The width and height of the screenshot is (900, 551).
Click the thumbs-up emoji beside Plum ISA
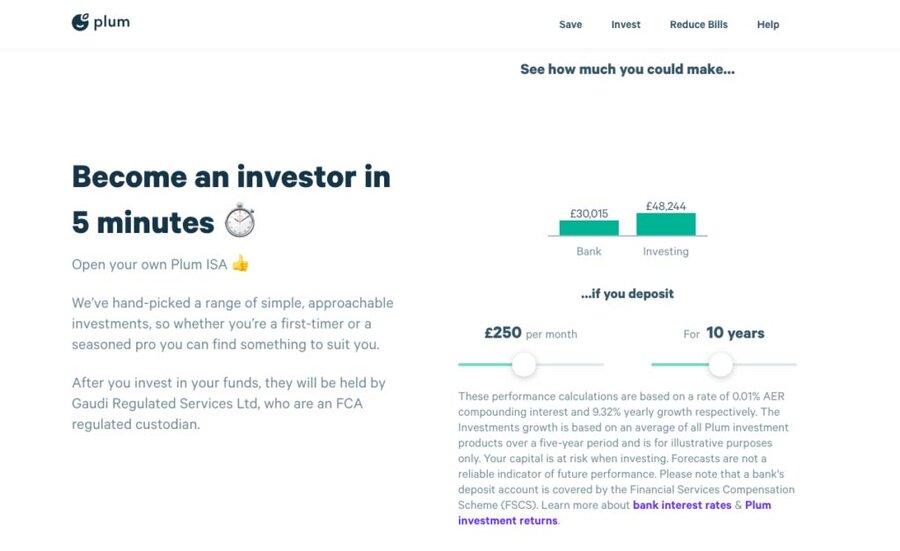[x=240, y=263]
